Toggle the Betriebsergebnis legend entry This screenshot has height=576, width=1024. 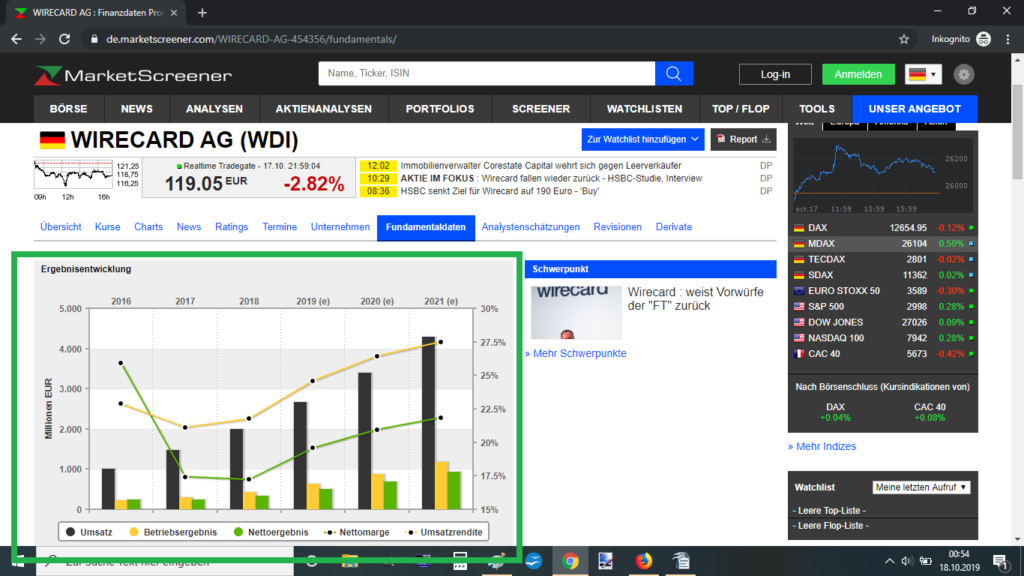pyautogui.click(x=173, y=532)
